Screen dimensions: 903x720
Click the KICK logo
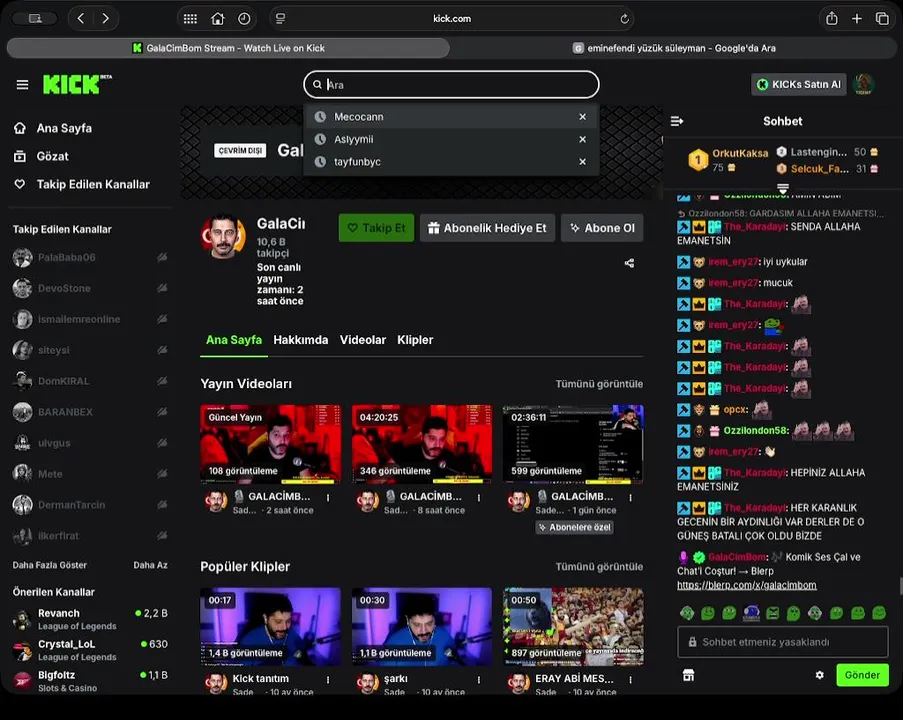point(77,84)
